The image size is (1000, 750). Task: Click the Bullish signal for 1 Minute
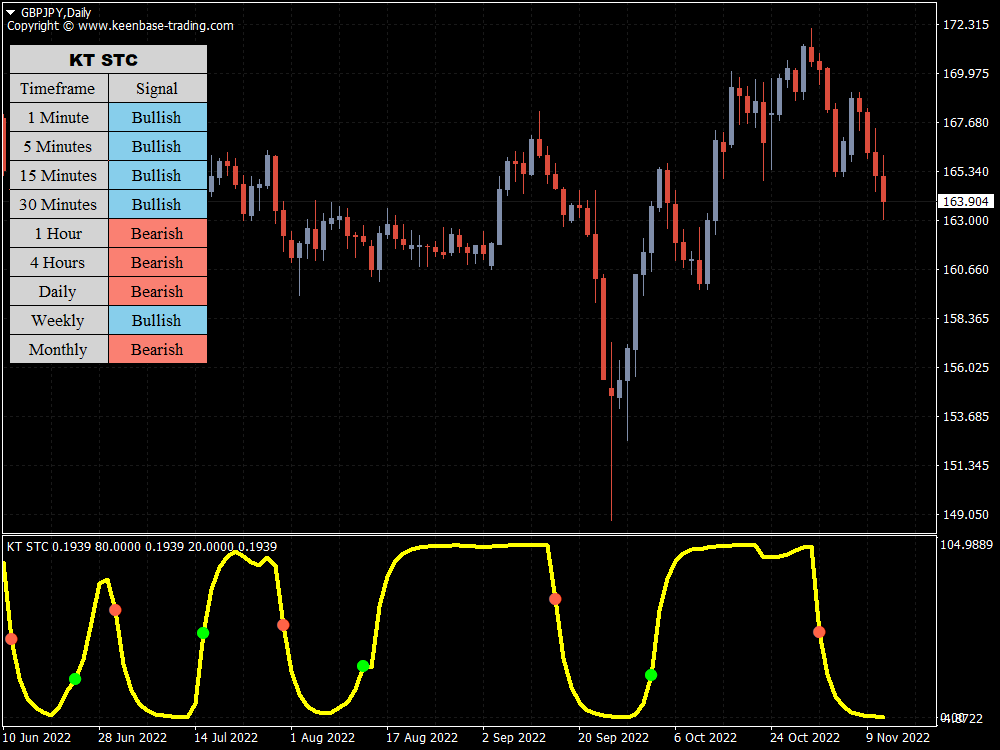[x=158, y=117]
